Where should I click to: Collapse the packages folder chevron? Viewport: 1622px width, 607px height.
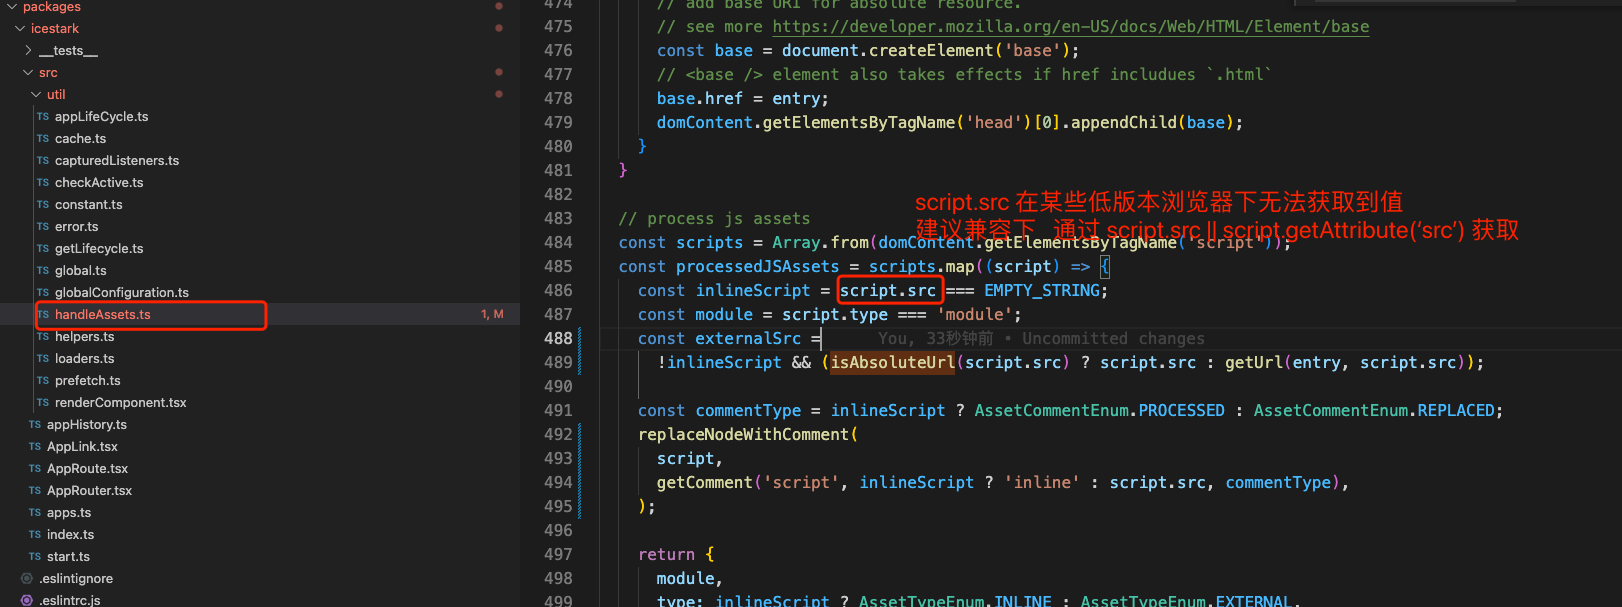point(12,7)
